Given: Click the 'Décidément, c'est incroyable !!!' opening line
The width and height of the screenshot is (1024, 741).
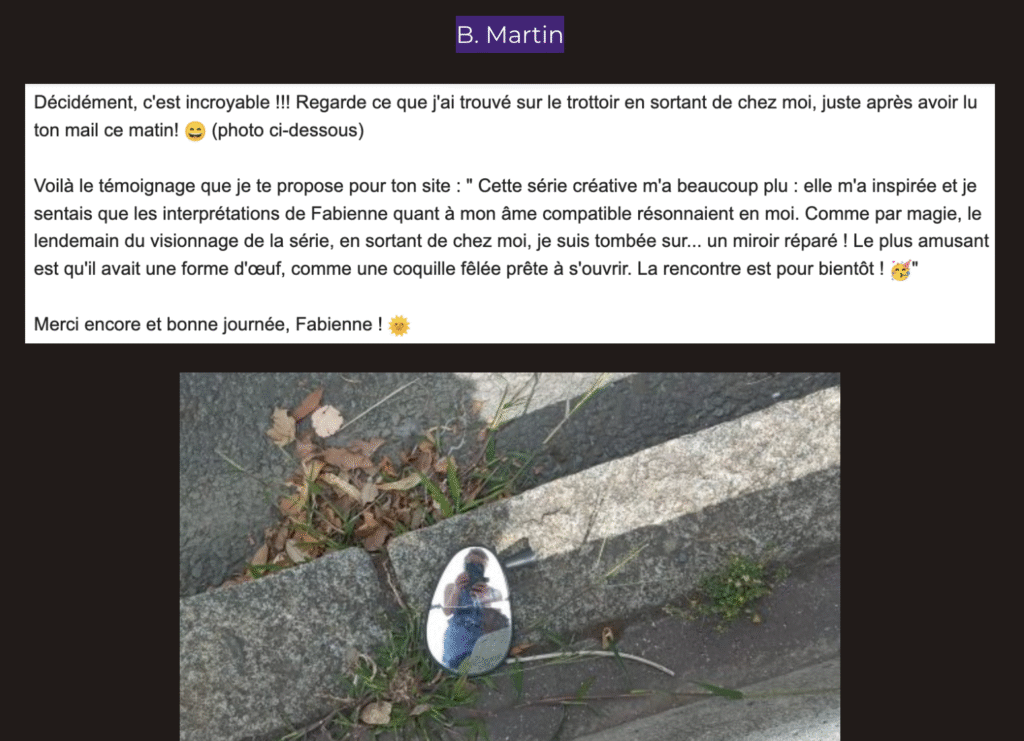Looking at the screenshot, I should pyautogui.click(x=162, y=102).
